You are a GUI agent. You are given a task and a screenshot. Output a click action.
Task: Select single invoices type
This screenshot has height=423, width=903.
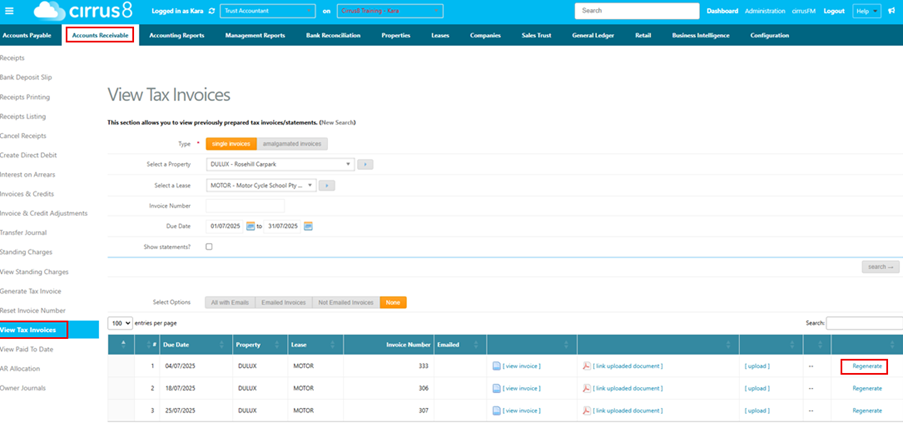(231, 144)
